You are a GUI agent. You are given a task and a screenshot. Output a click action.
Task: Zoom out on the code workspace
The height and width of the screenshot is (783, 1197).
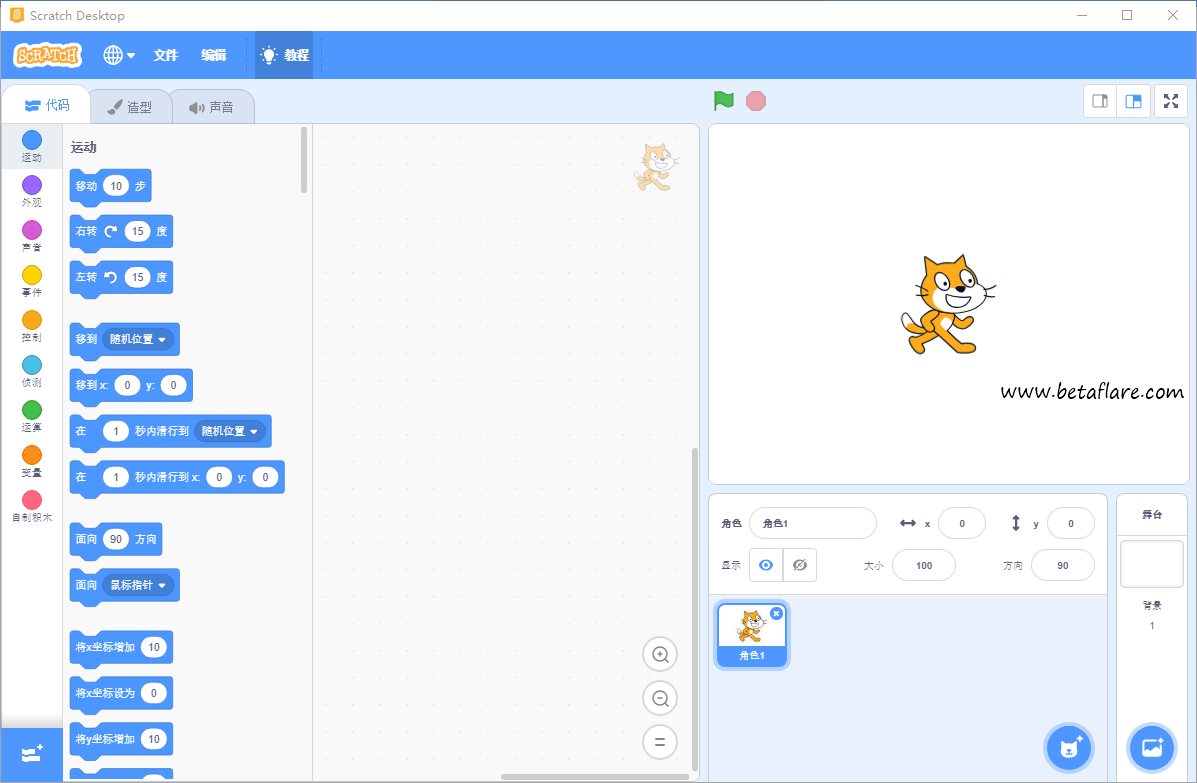(x=660, y=699)
